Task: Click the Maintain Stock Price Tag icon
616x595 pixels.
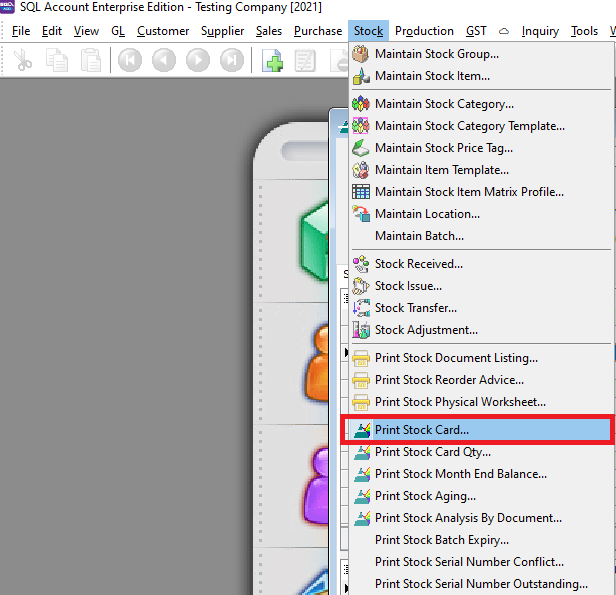Action: coord(361,148)
